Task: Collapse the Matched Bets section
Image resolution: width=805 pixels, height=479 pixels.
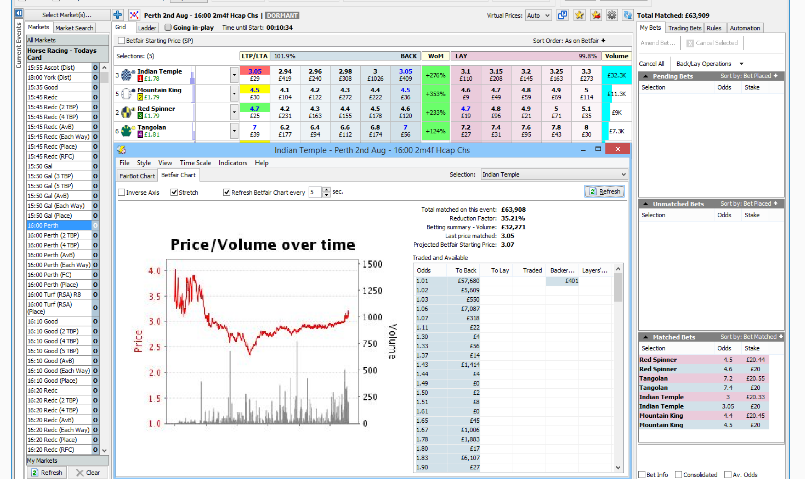Action: tap(645, 337)
